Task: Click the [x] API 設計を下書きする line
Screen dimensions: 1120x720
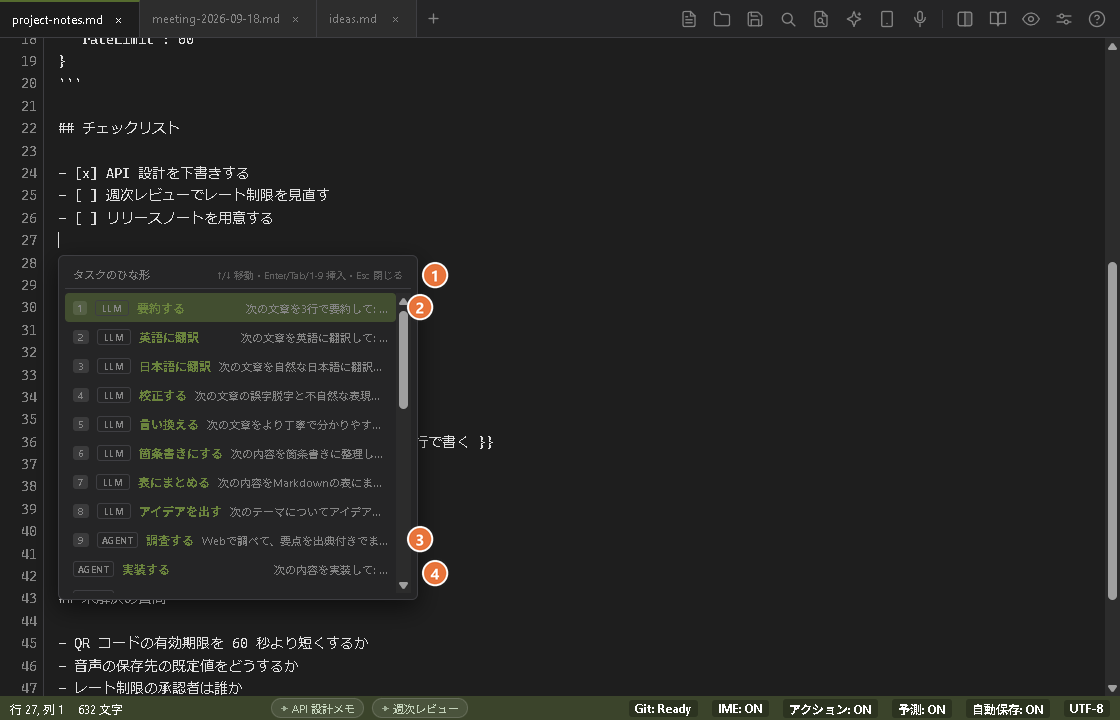Action: [x=154, y=173]
